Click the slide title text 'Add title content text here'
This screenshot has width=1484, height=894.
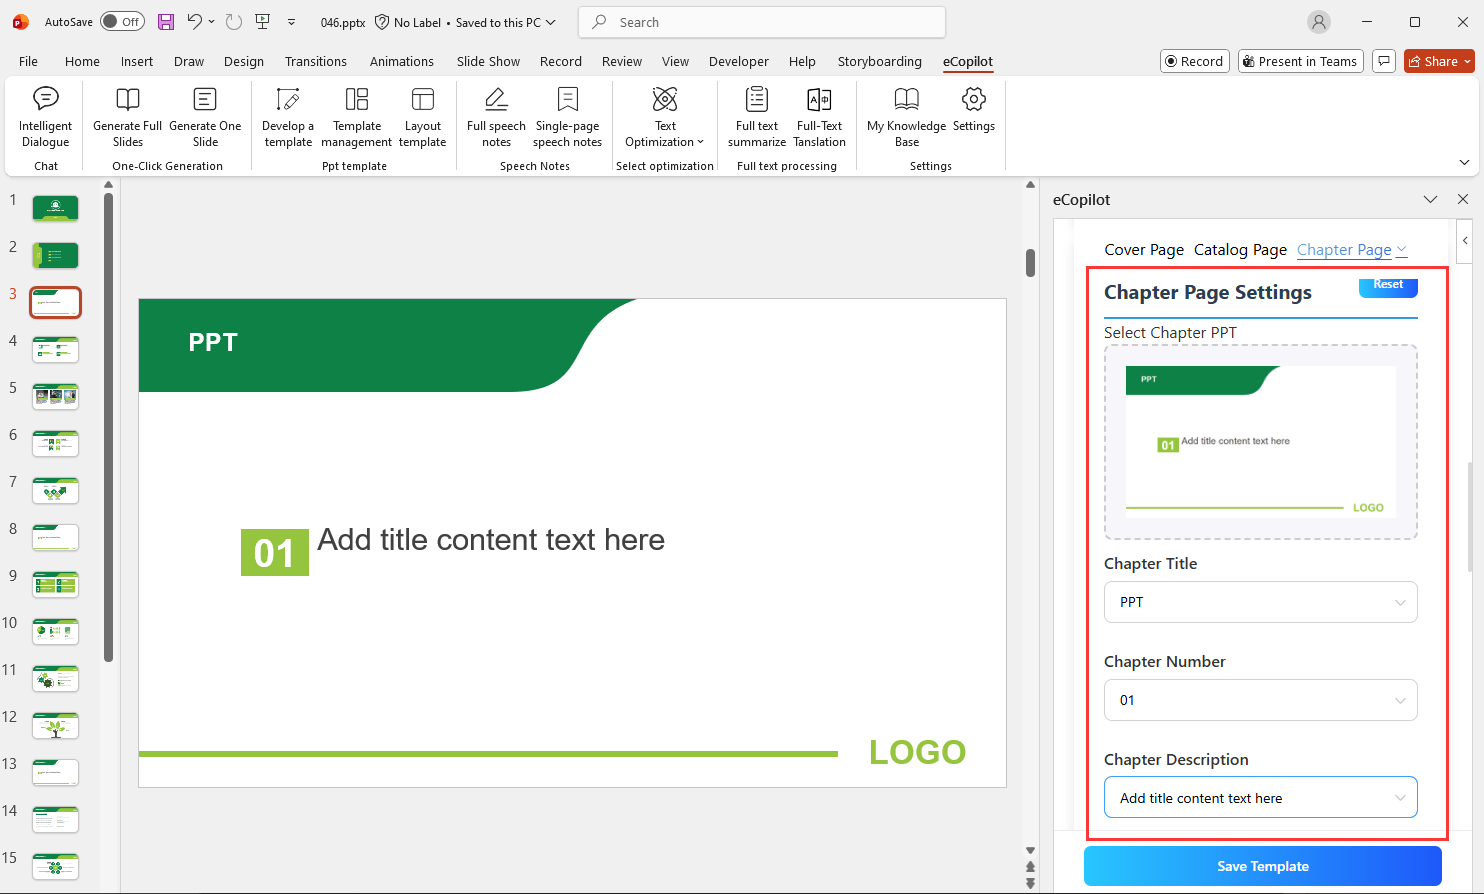click(491, 540)
